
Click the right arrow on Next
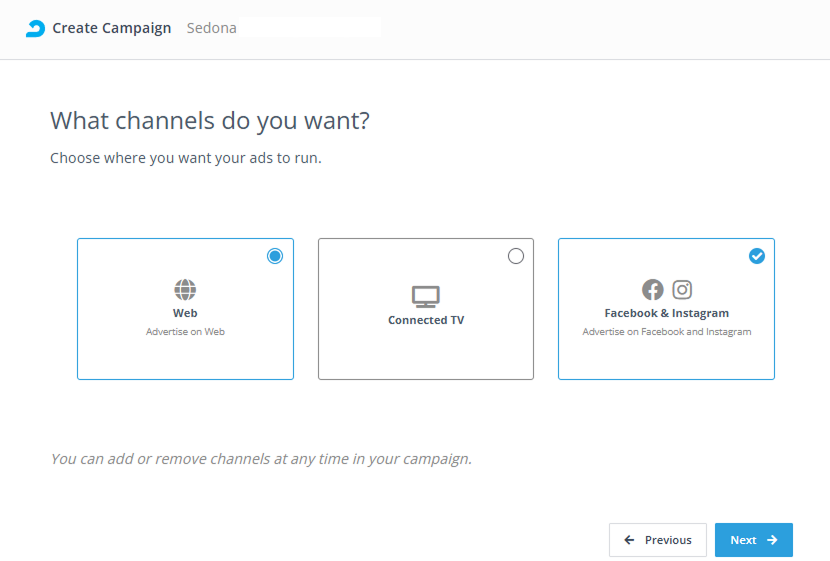click(x=772, y=540)
